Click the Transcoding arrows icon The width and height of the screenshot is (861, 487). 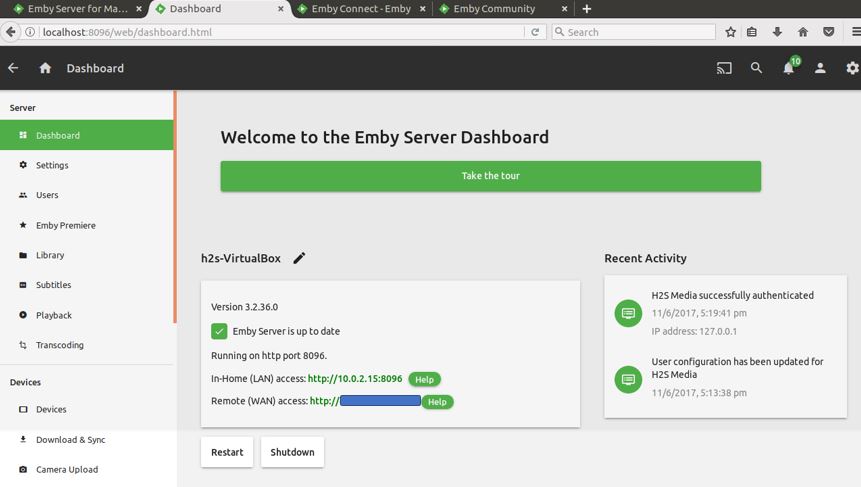[x=23, y=345]
